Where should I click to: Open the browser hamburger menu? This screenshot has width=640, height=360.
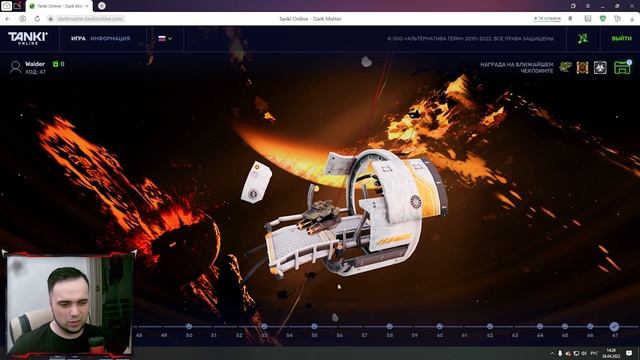588,6
